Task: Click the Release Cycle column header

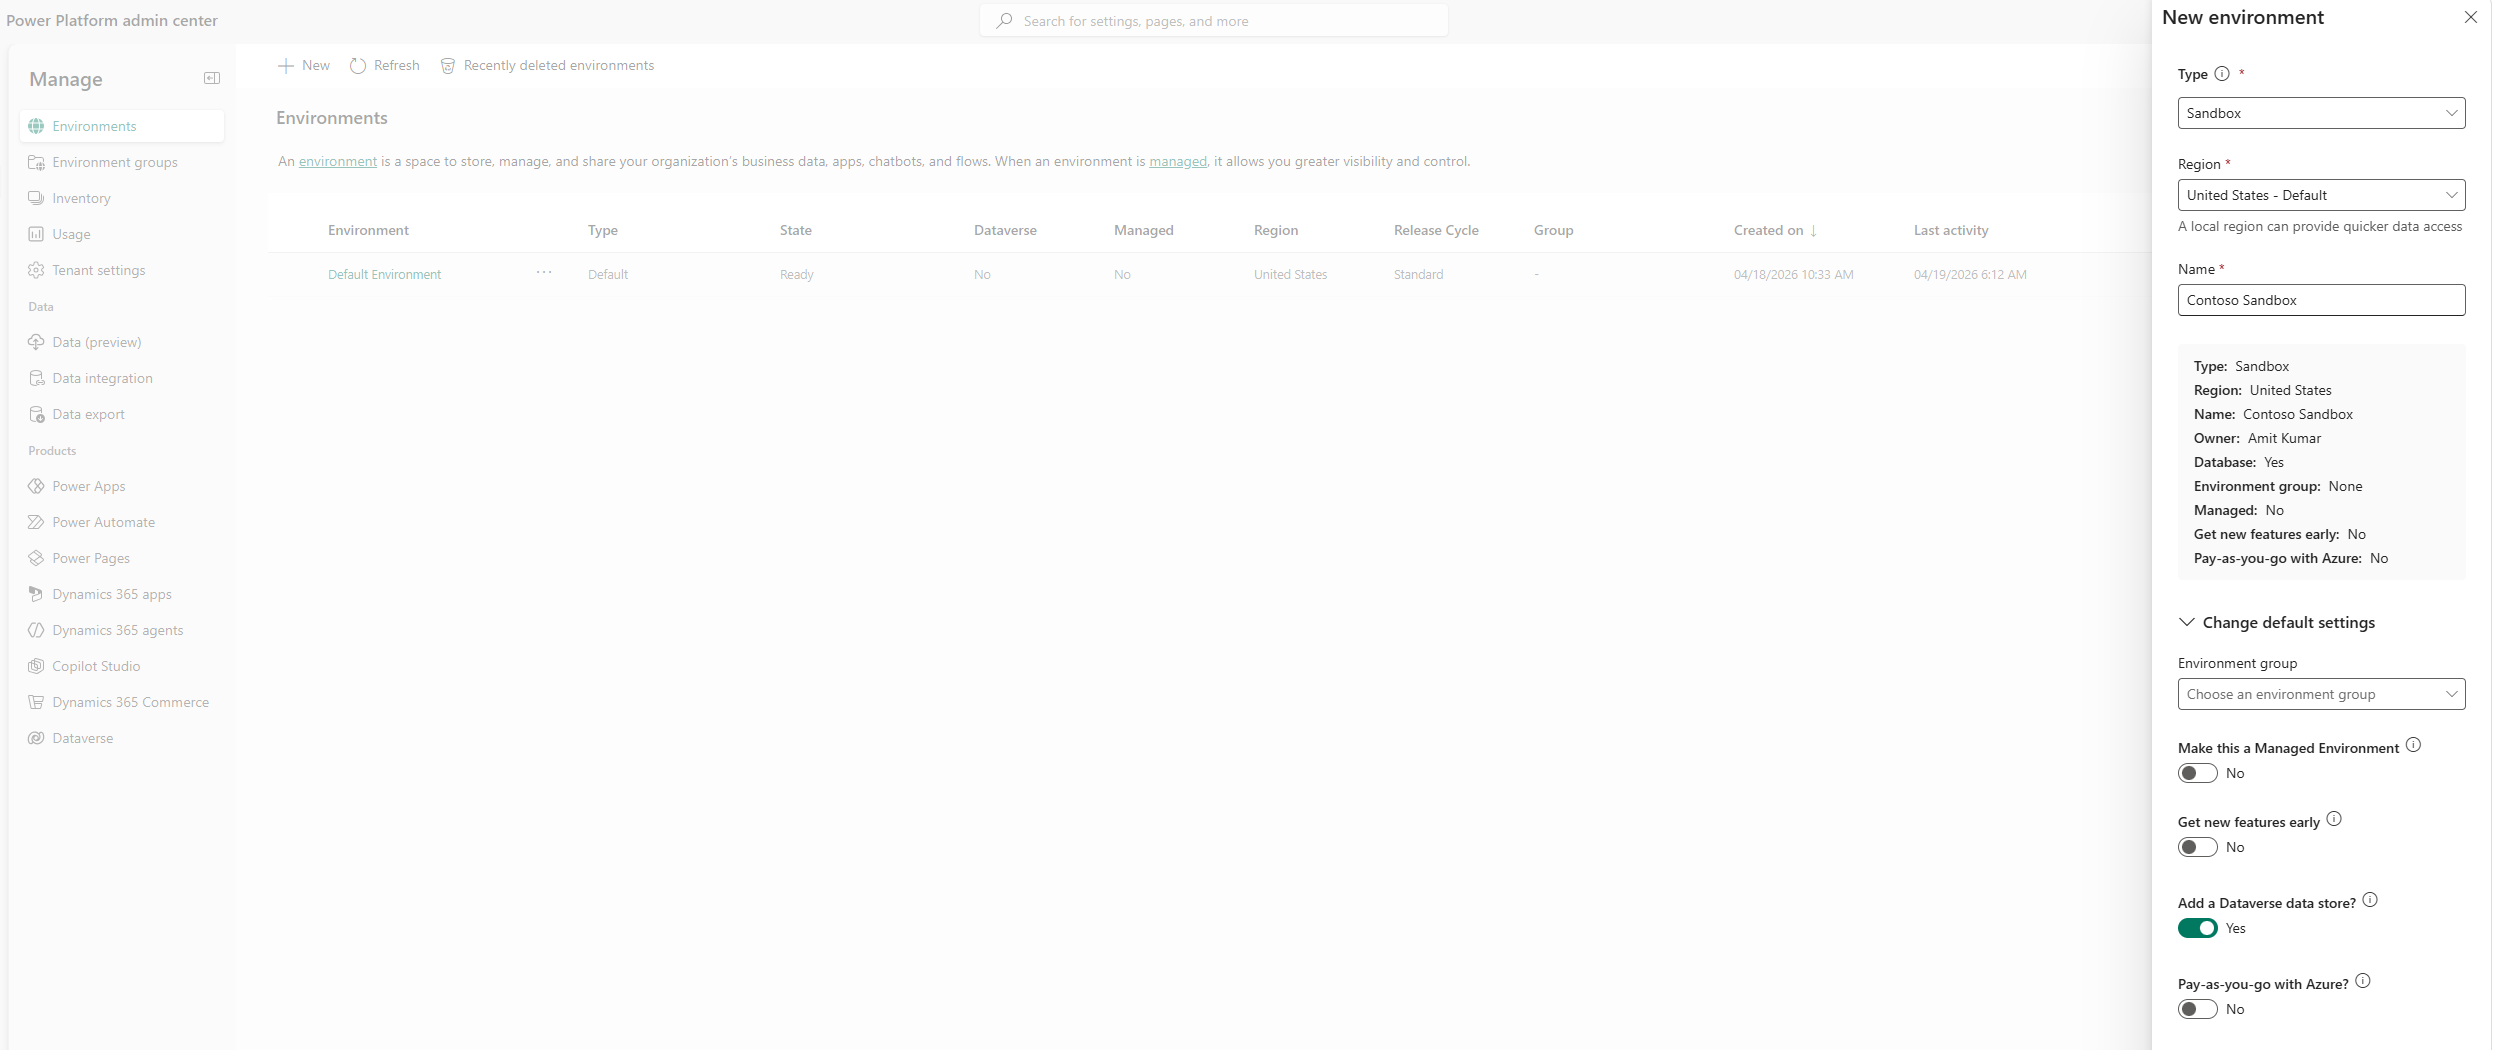Action: (x=1436, y=230)
